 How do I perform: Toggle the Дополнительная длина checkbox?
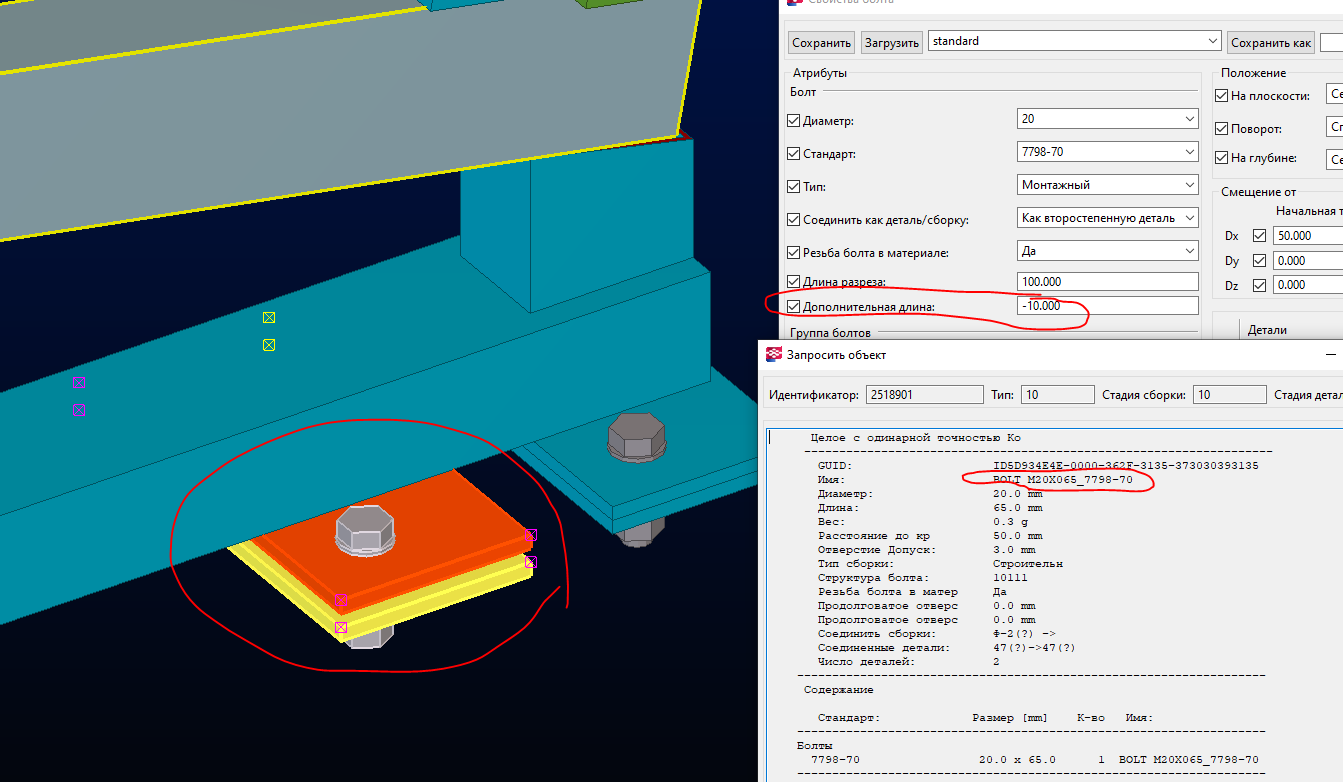[x=794, y=307]
